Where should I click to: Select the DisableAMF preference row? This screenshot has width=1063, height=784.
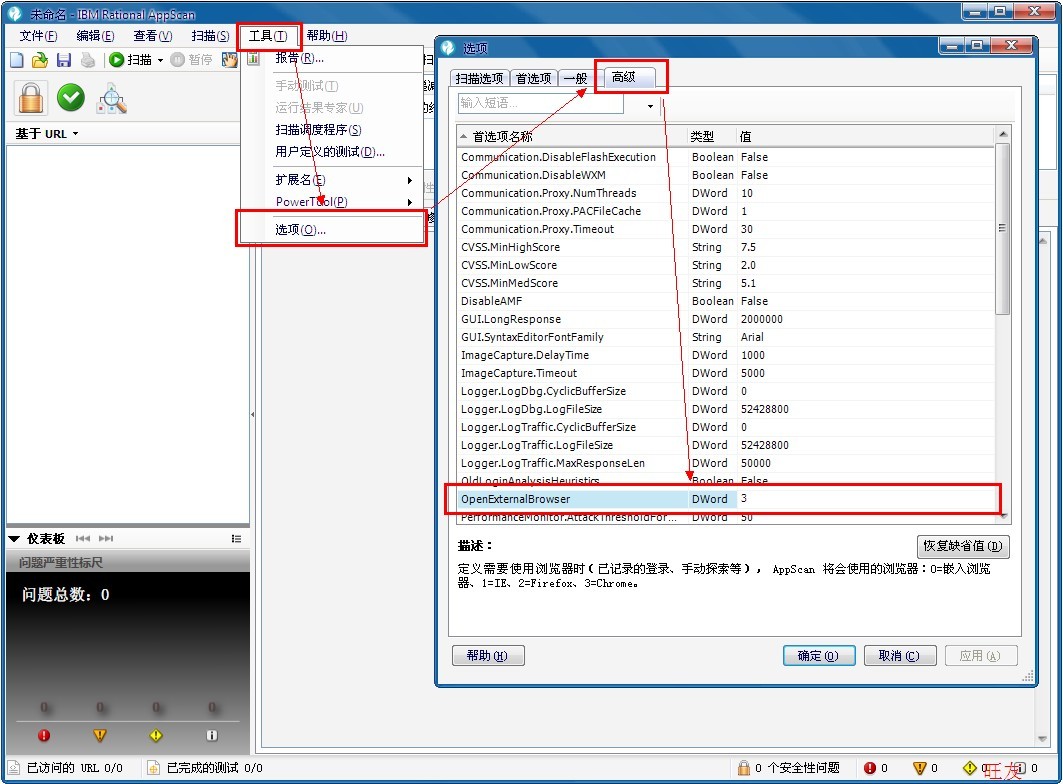pyautogui.click(x=725, y=301)
